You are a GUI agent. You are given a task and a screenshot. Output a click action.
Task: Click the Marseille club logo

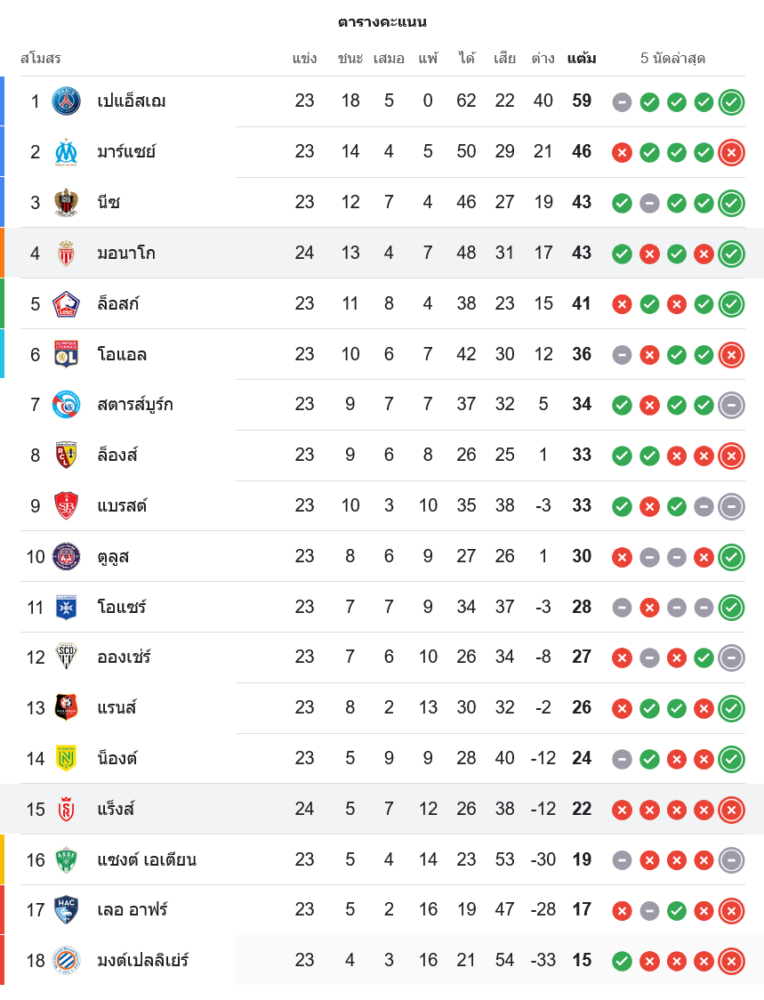tap(66, 152)
